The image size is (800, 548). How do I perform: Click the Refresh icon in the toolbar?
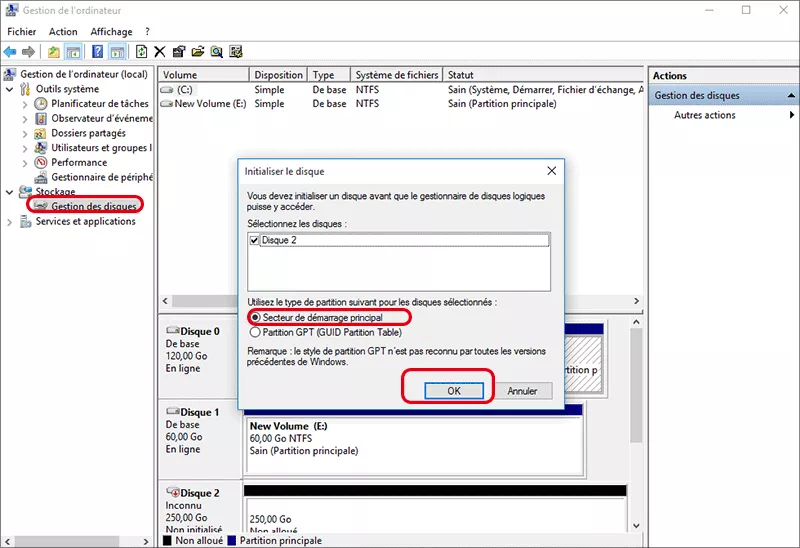[142, 51]
